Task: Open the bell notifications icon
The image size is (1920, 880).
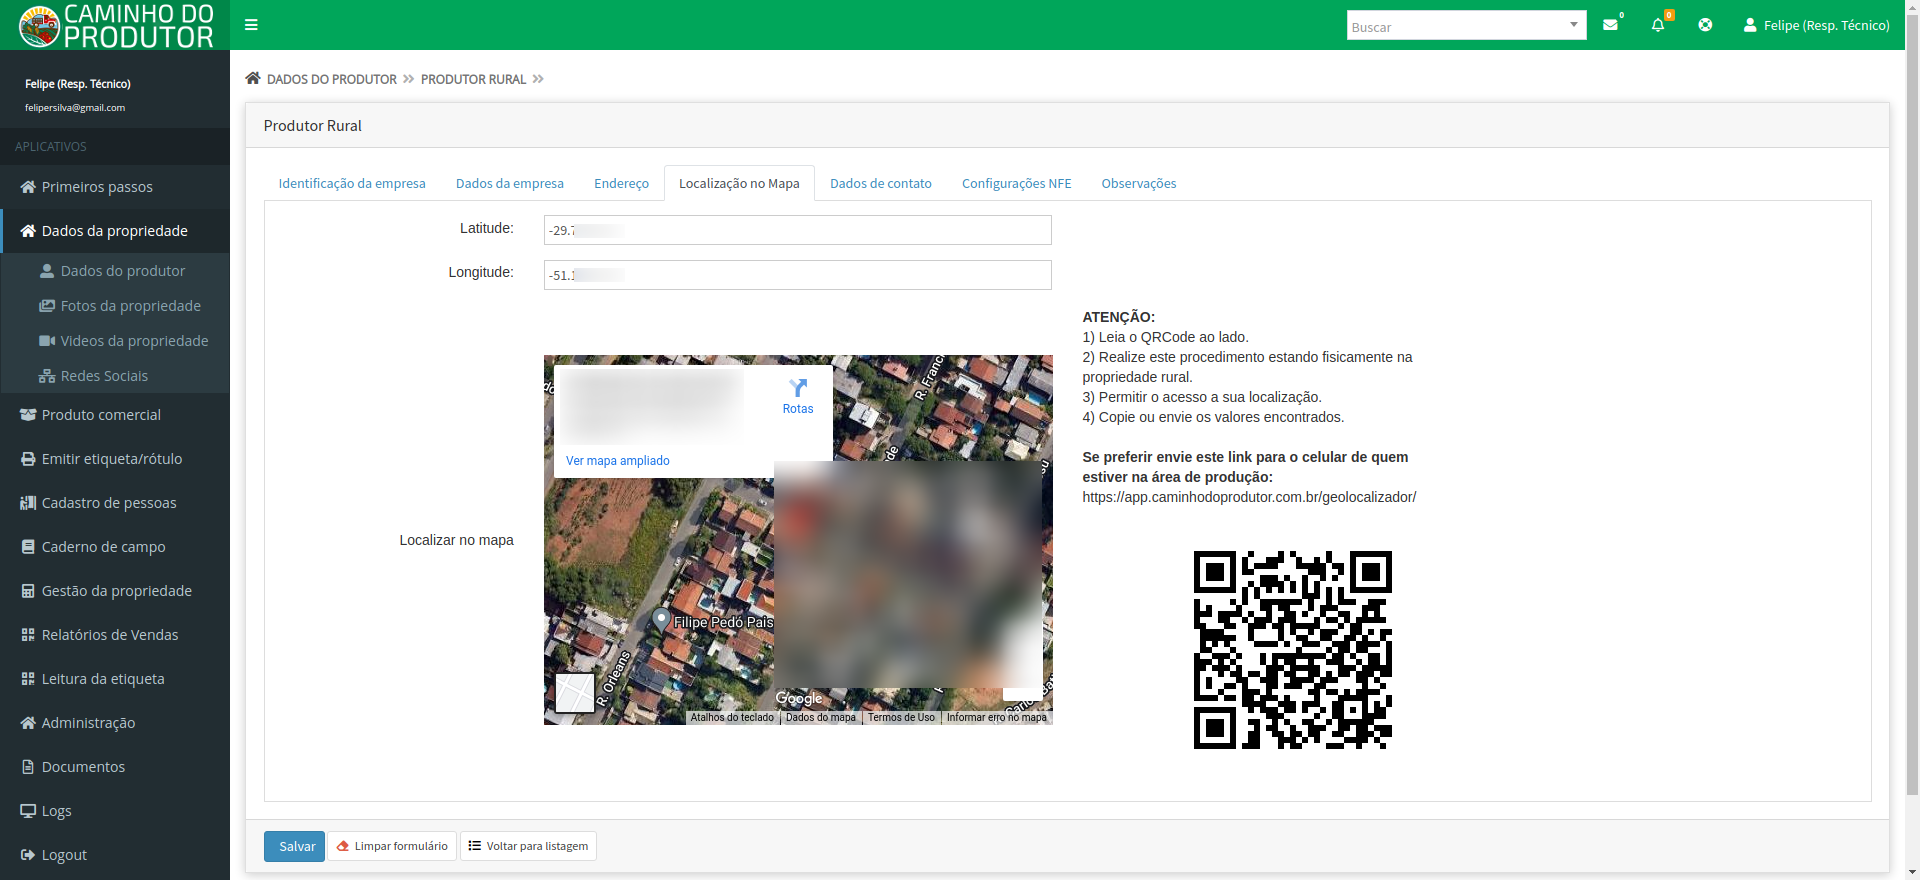Action: [x=1658, y=25]
